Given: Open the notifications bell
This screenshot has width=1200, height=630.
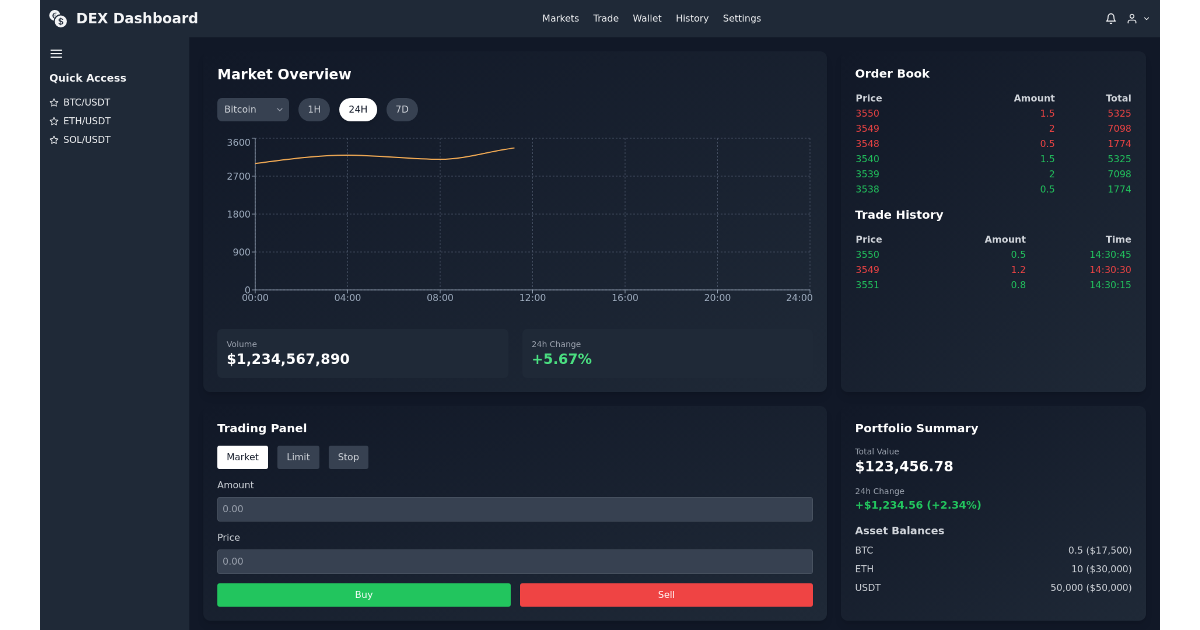Looking at the screenshot, I should (1110, 18).
